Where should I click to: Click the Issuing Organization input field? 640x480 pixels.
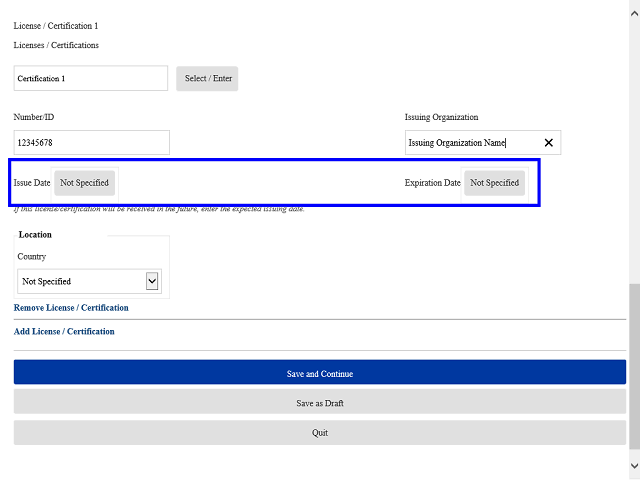[483, 142]
